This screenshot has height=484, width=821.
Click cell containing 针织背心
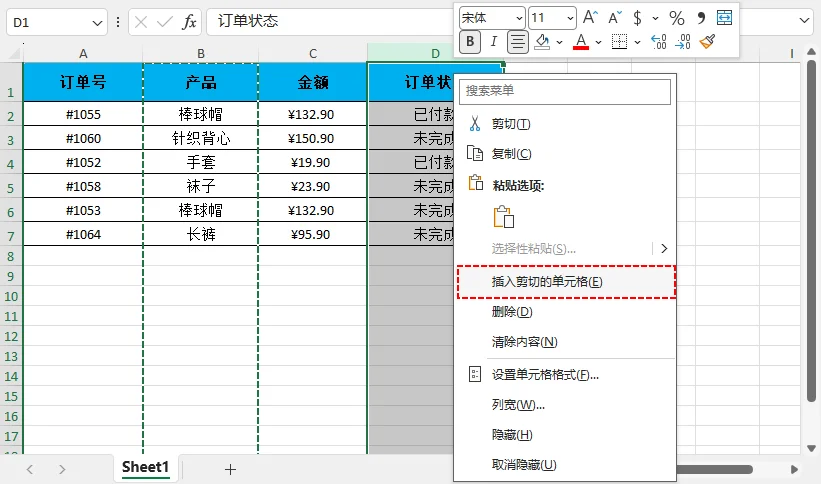201,138
